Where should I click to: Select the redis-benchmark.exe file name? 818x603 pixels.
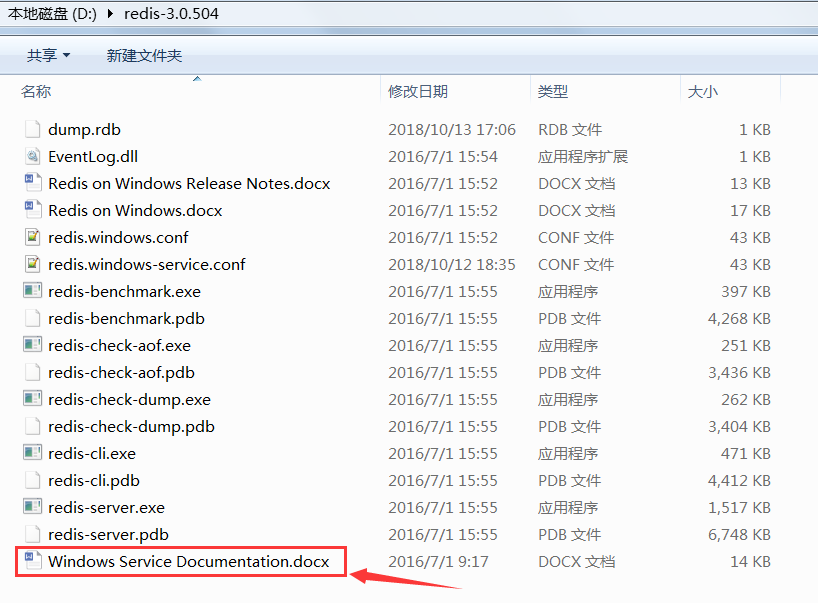(124, 292)
